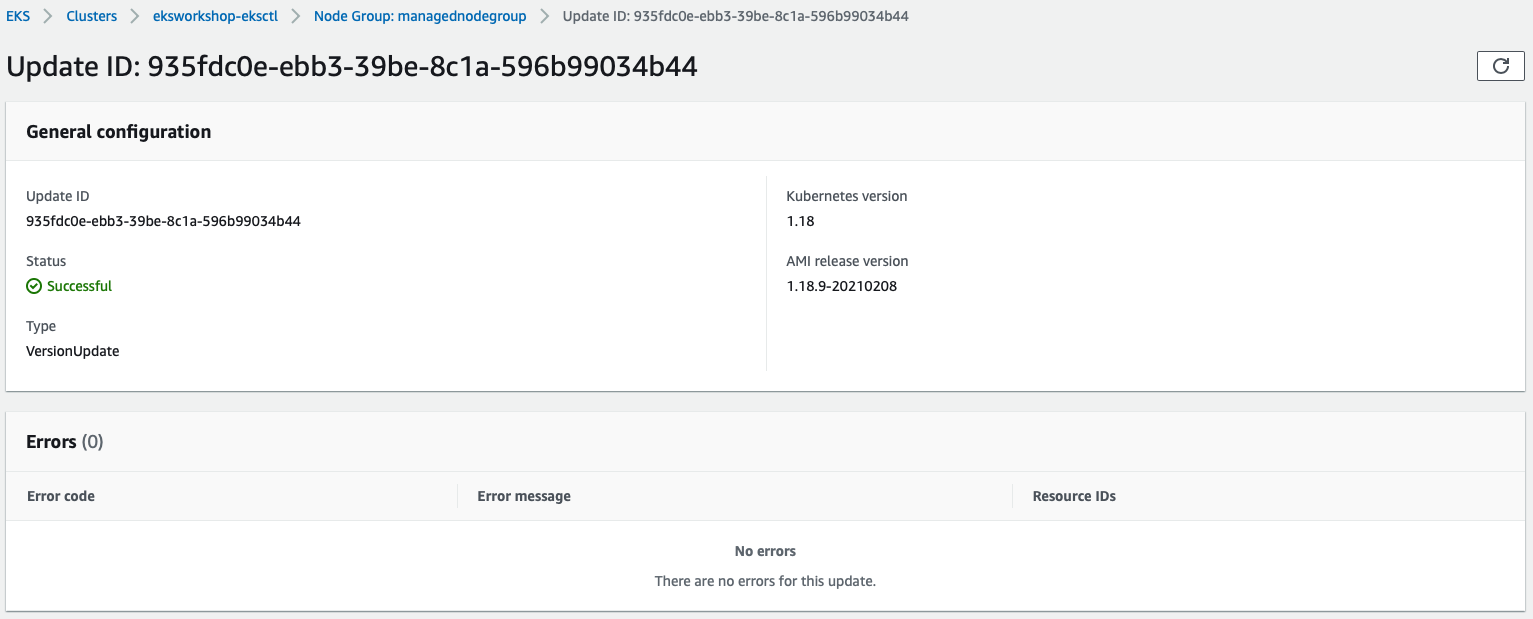The width and height of the screenshot is (1533, 619).
Task: Open the Clusters breadcrumb link
Action: [x=91, y=17]
